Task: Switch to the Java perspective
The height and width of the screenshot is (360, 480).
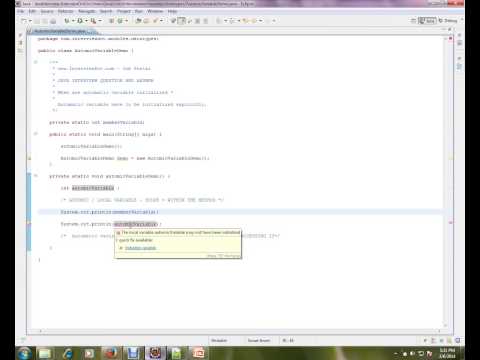Action: (427, 21)
